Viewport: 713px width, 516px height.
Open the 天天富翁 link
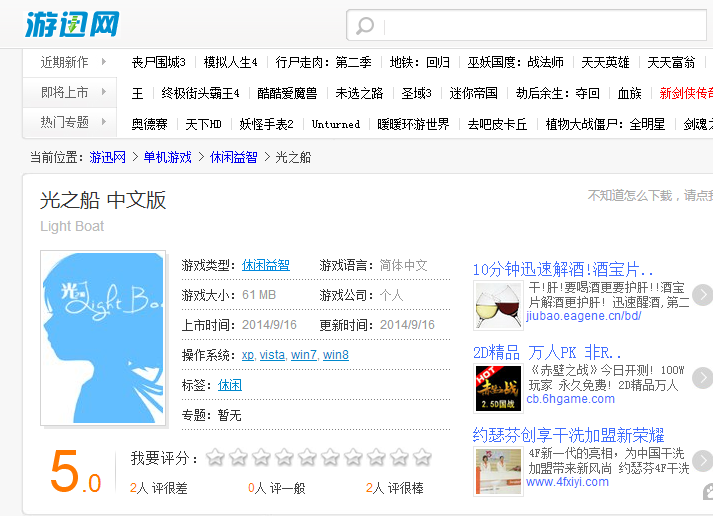[x=671, y=62]
